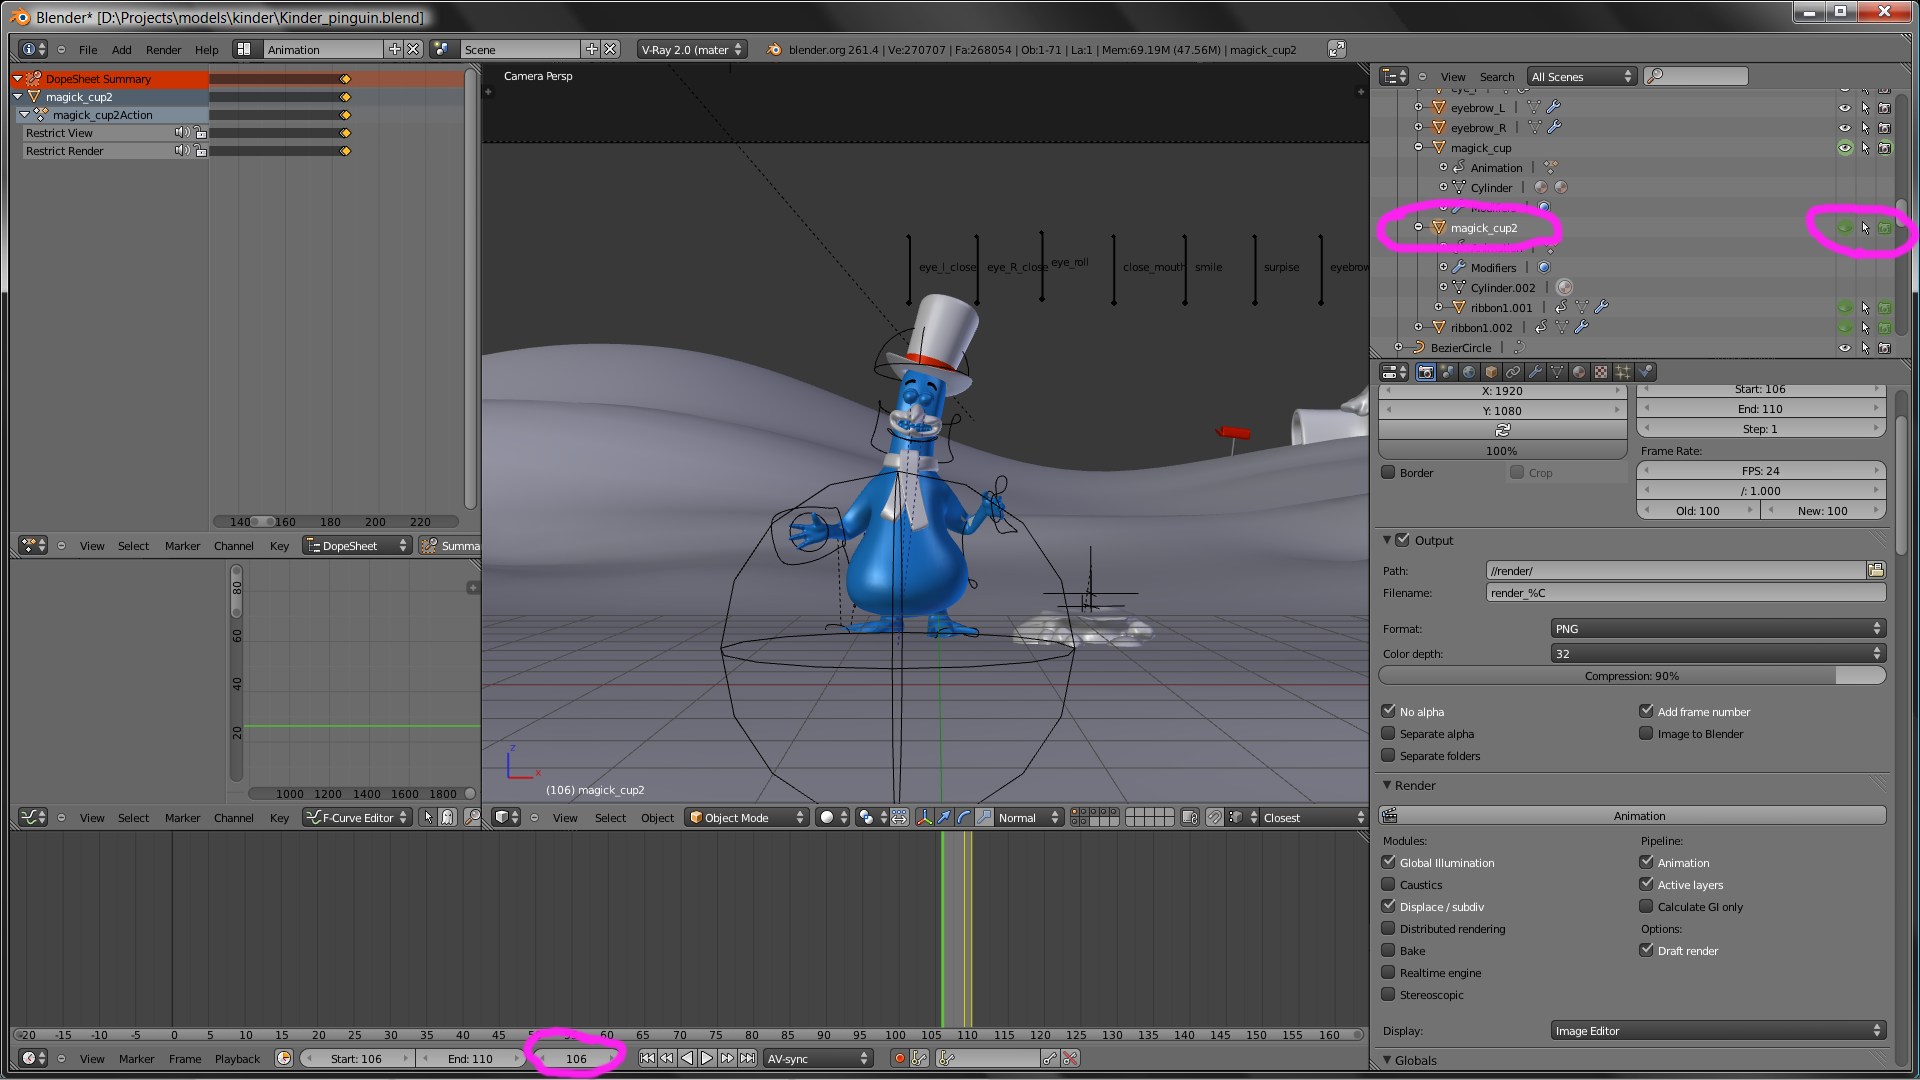1920x1080 pixels.
Task: Toggle the No alpha checkbox in output
Action: click(x=1389, y=709)
